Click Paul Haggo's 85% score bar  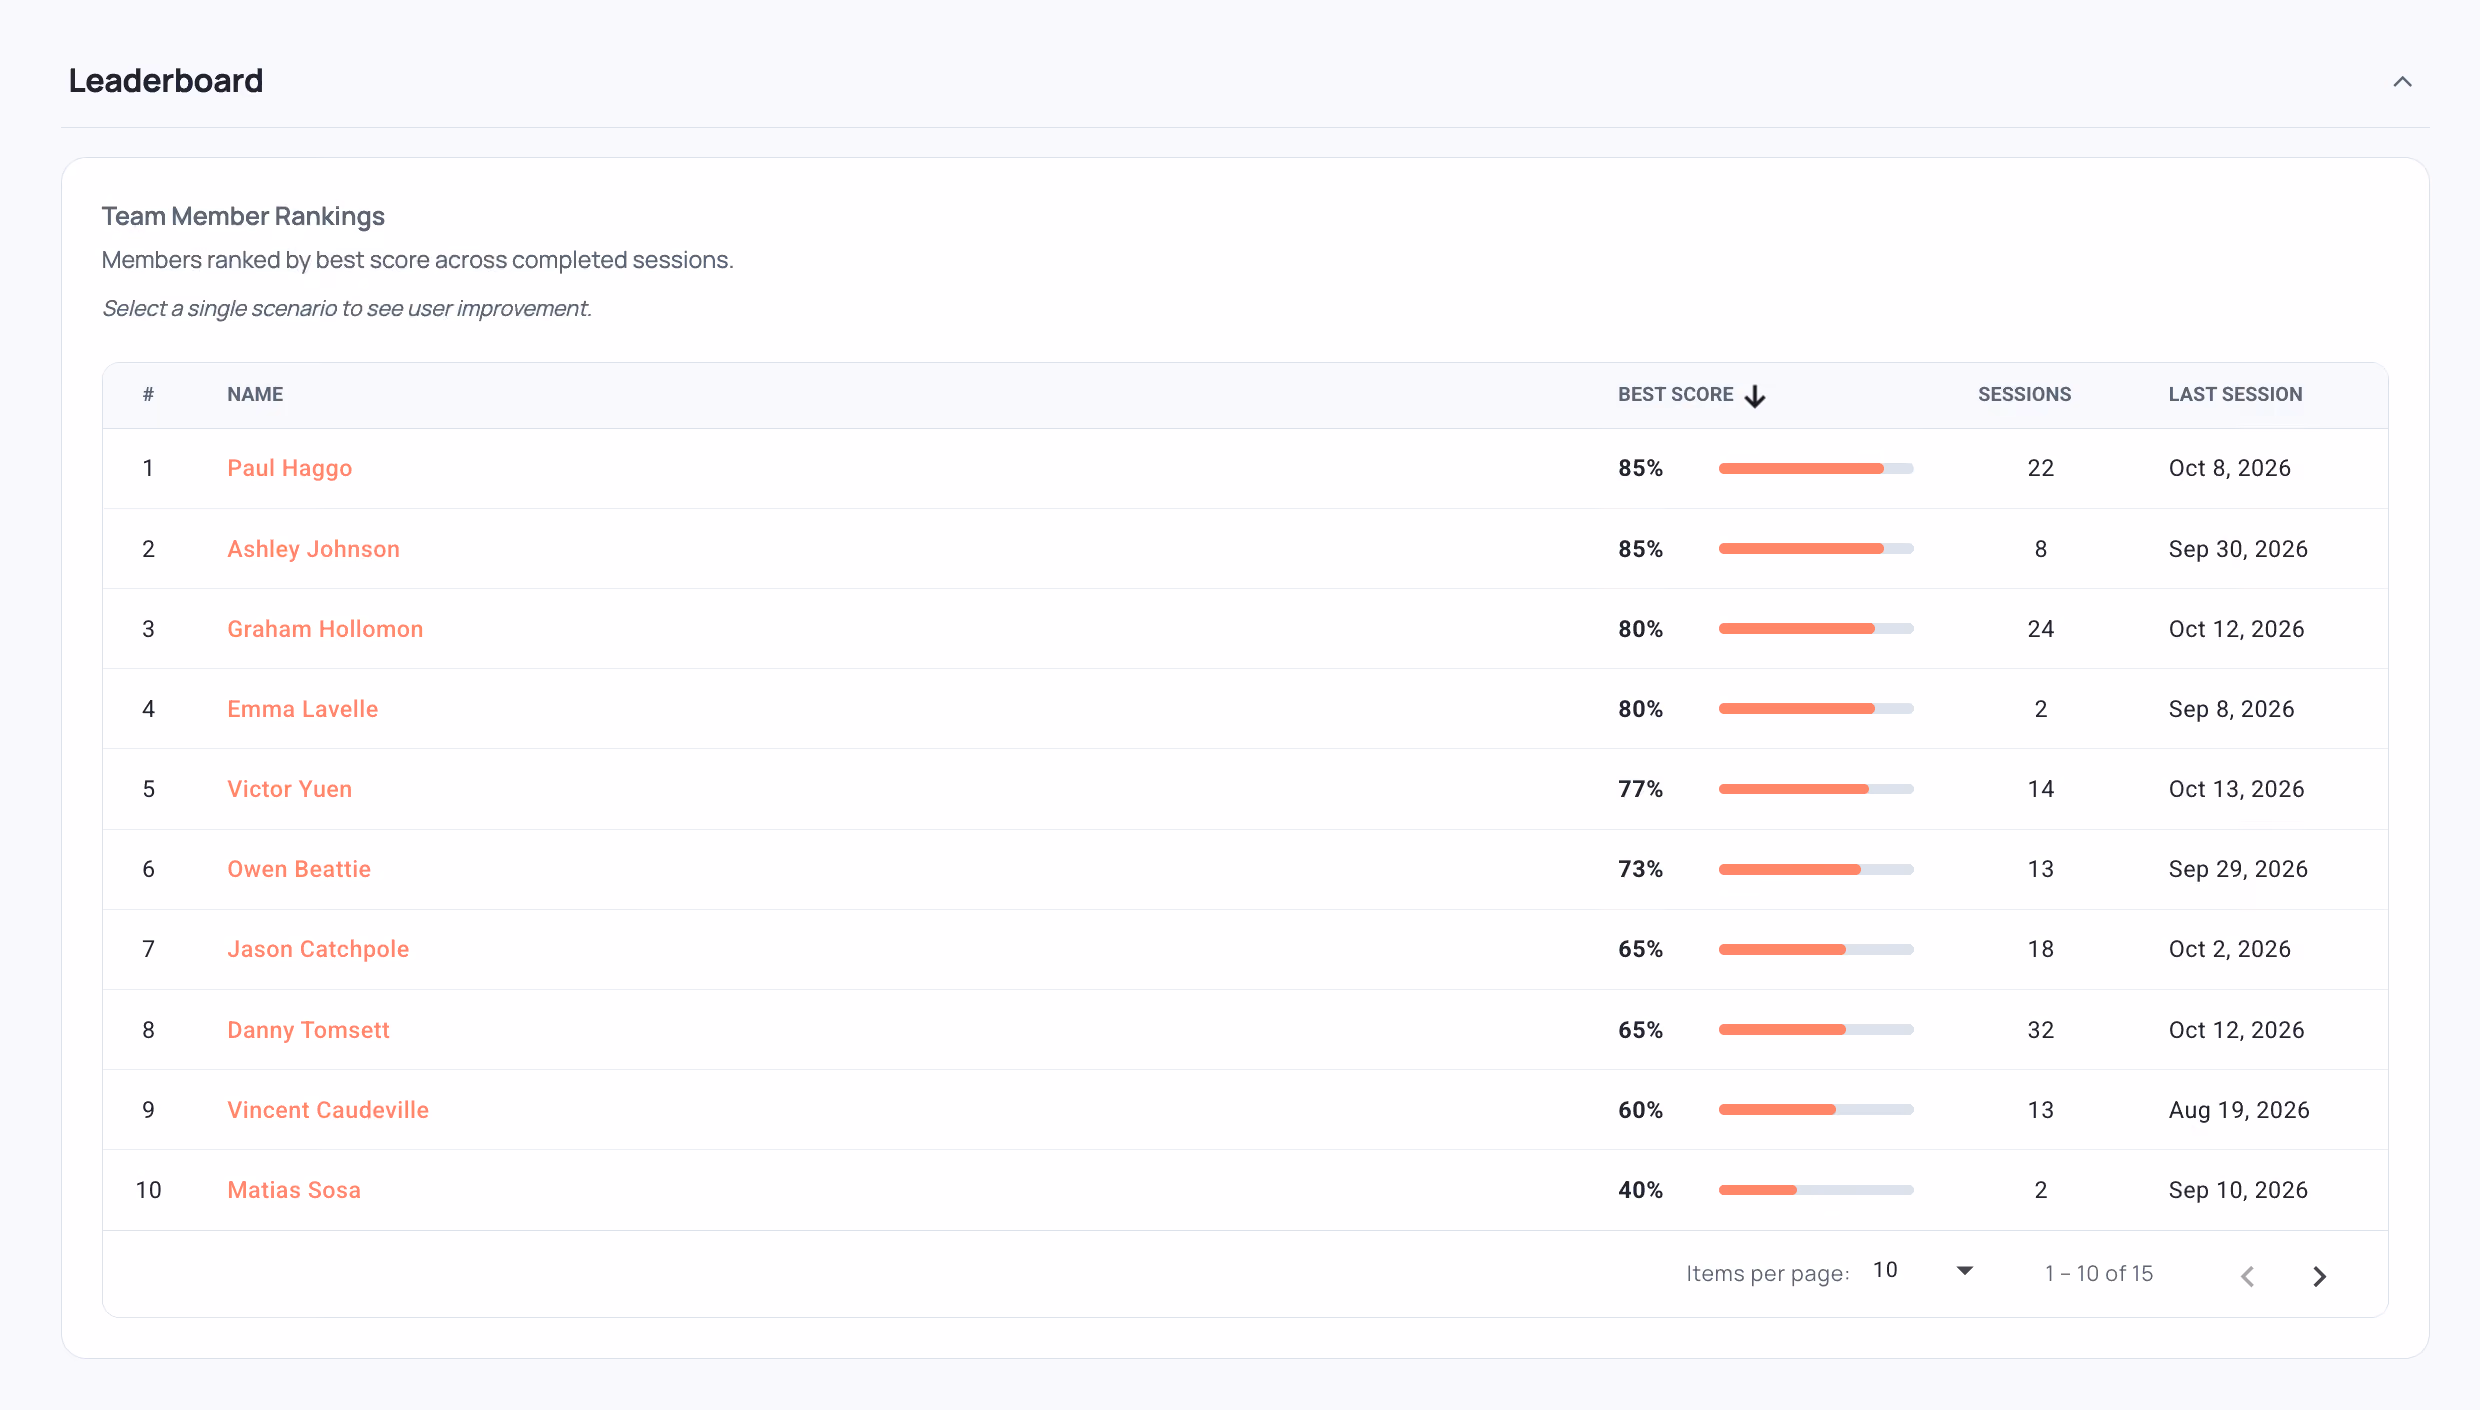pyautogui.click(x=1816, y=468)
